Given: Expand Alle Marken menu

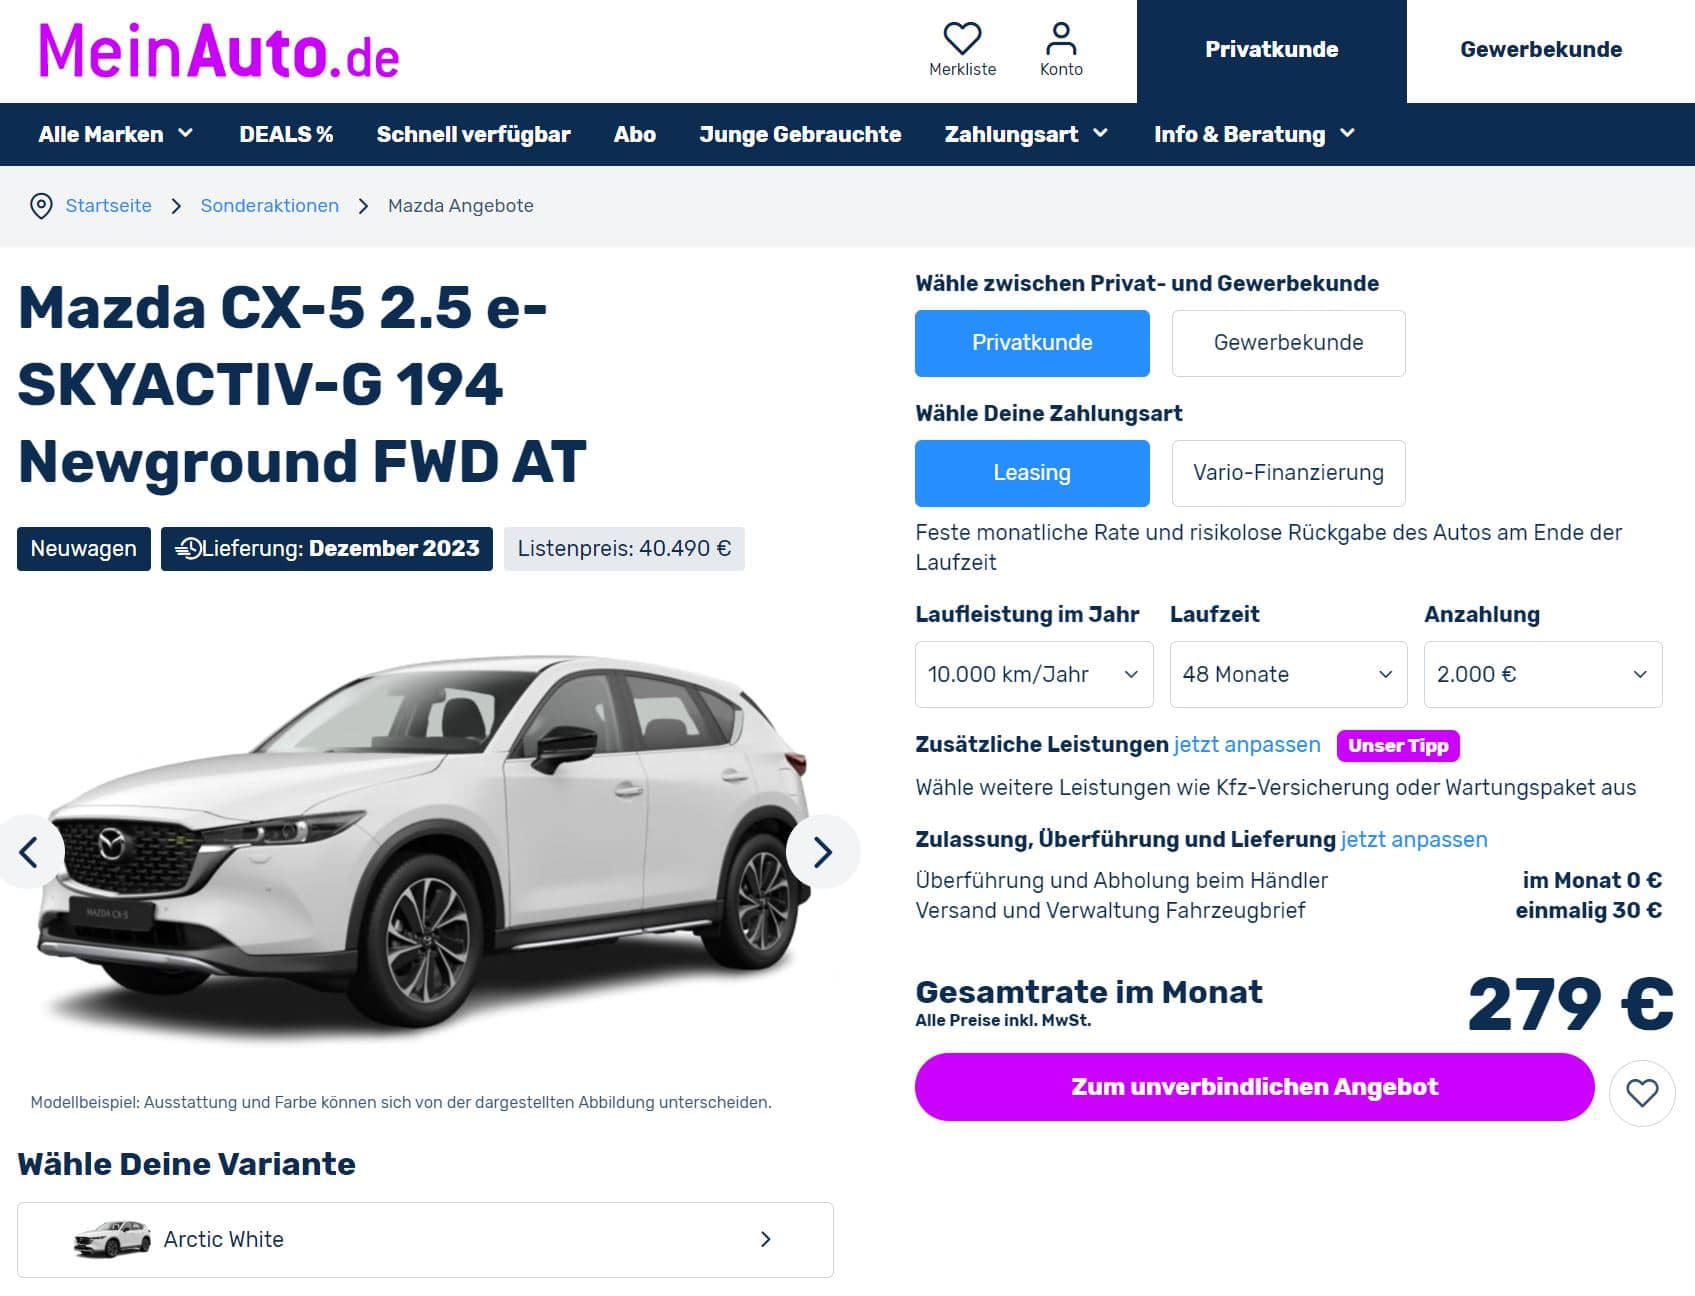Looking at the screenshot, I should coord(116,134).
